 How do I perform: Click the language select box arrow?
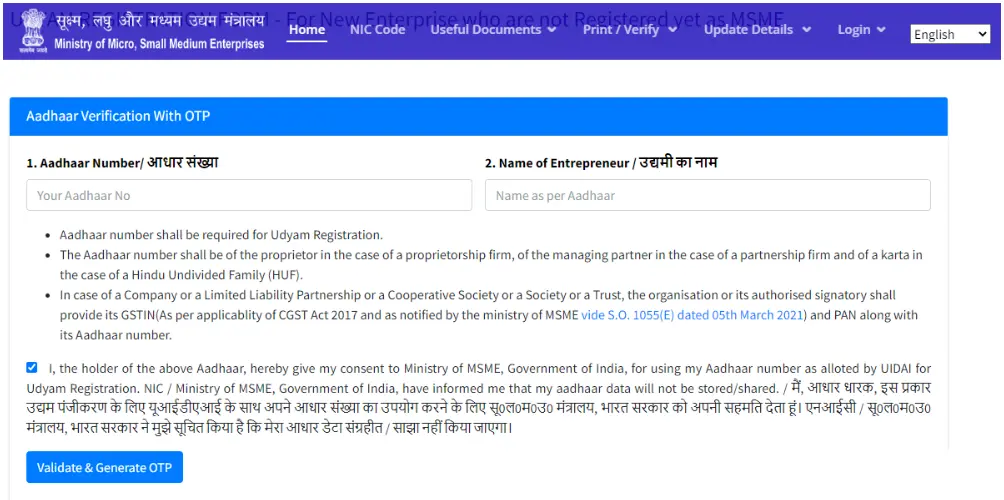point(983,35)
